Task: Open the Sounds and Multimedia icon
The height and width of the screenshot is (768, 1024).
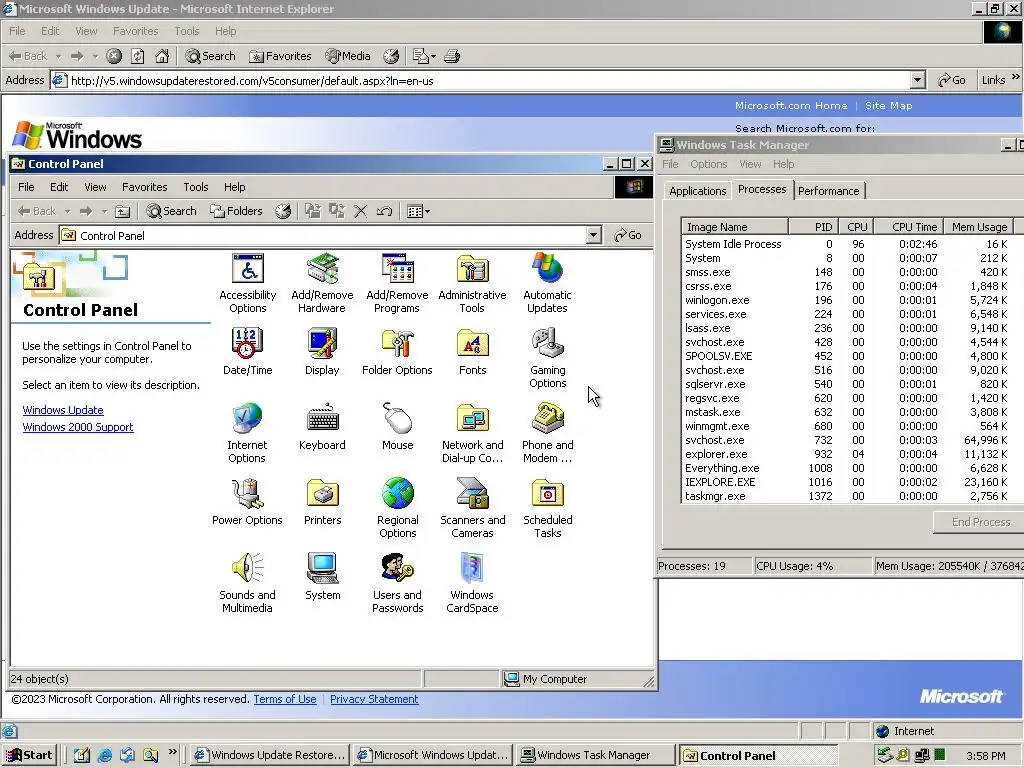Action: 247,583
